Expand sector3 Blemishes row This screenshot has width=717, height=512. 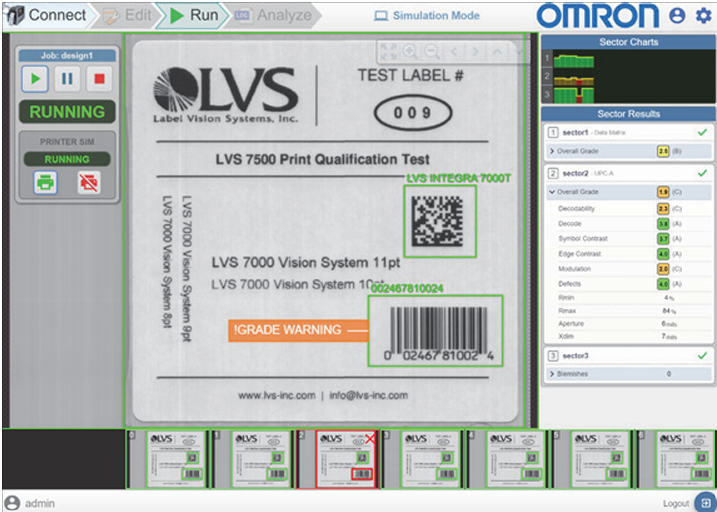[x=629, y=374]
